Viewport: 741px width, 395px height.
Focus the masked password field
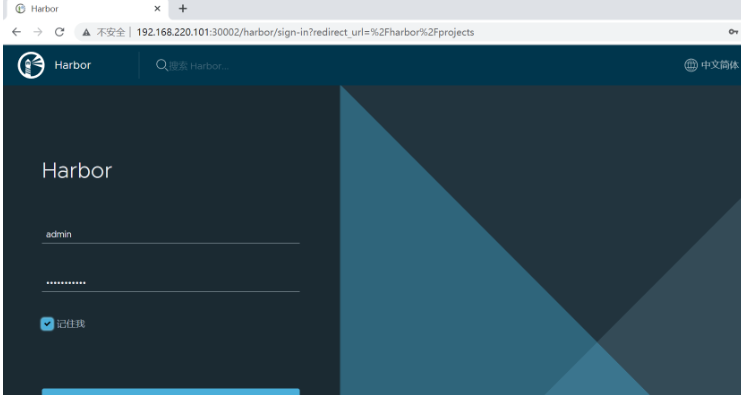(x=171, y=283)
